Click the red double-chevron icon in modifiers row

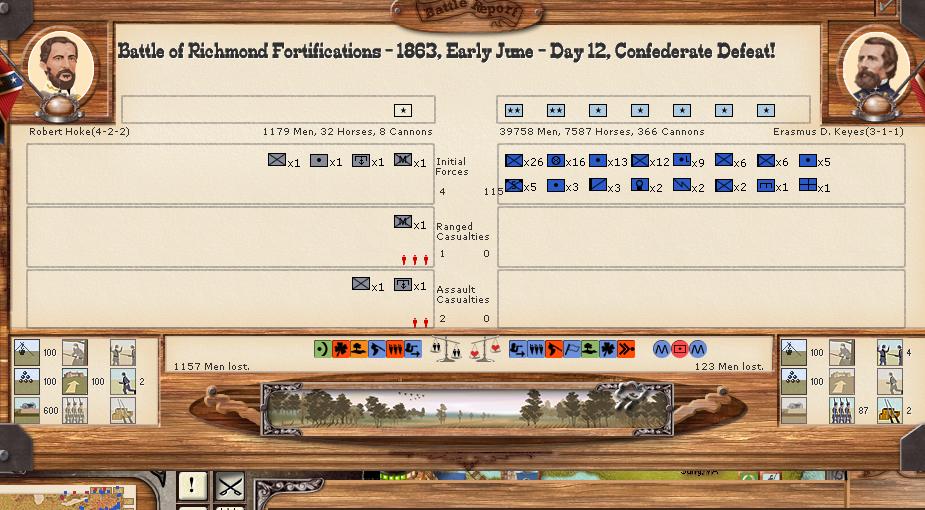coord(626,349)
